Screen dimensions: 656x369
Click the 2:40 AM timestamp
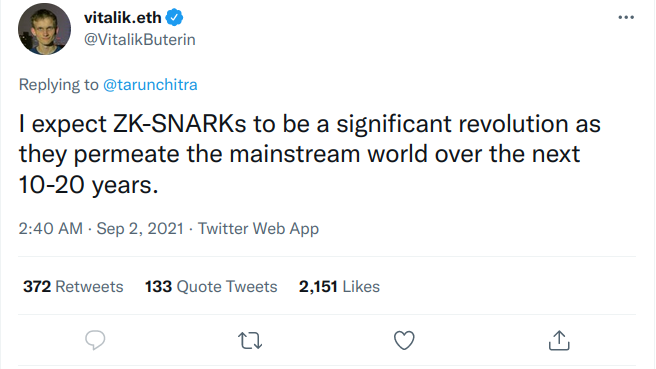point(51,228)
